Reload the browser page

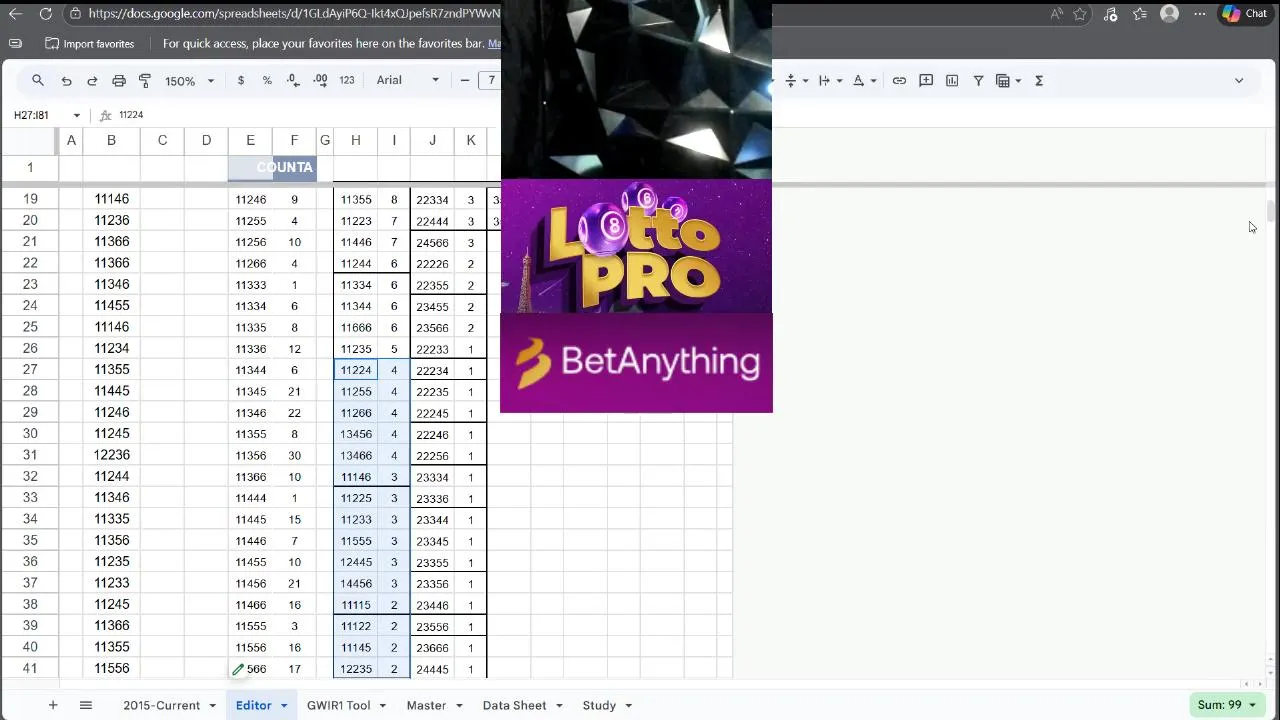click(46, 14)
